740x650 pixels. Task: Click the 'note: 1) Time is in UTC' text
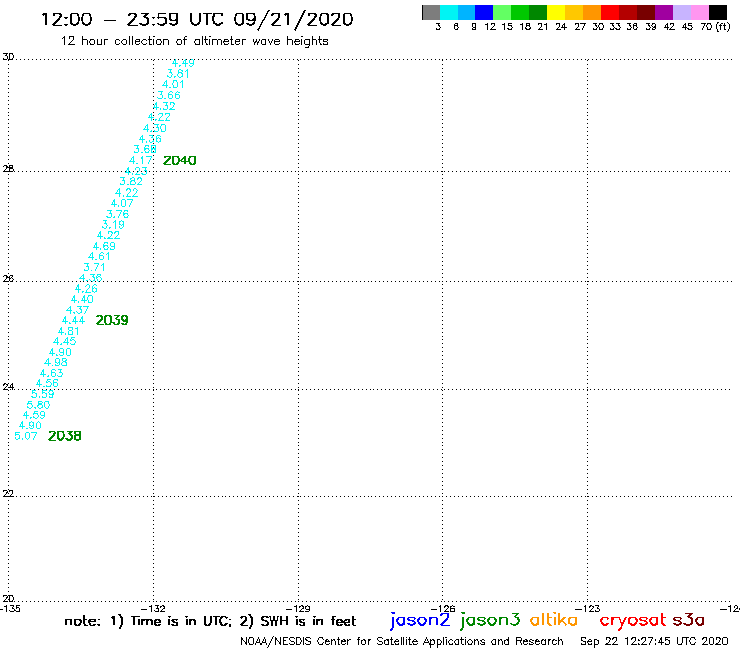[x=148, y=621]
